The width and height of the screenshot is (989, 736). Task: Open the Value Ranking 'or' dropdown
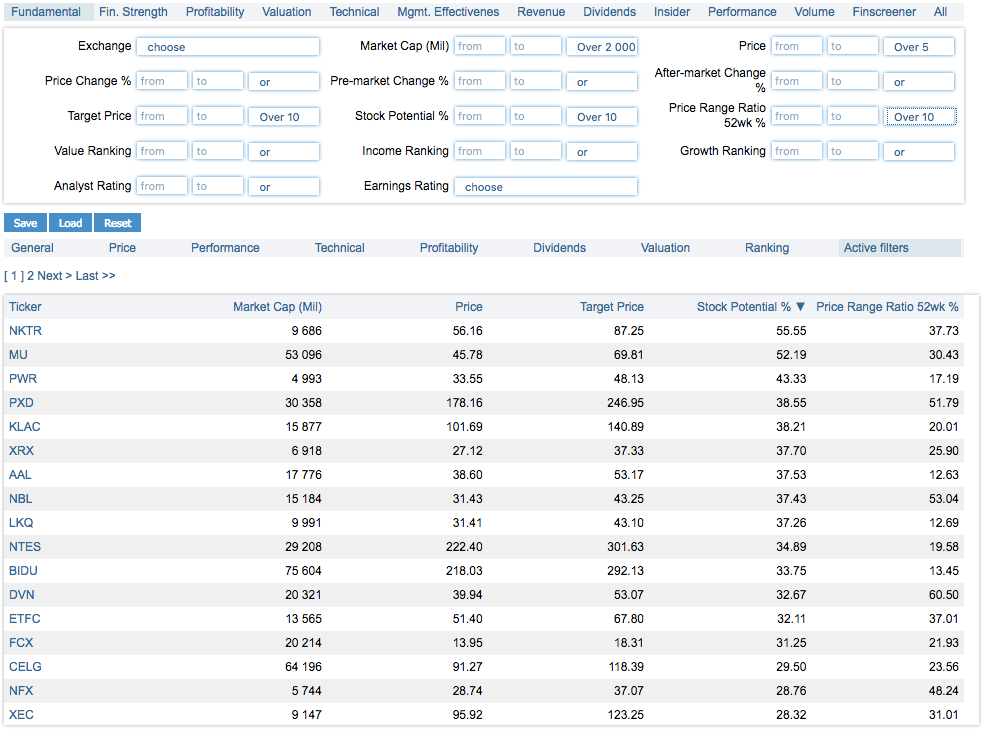(284, 151)
